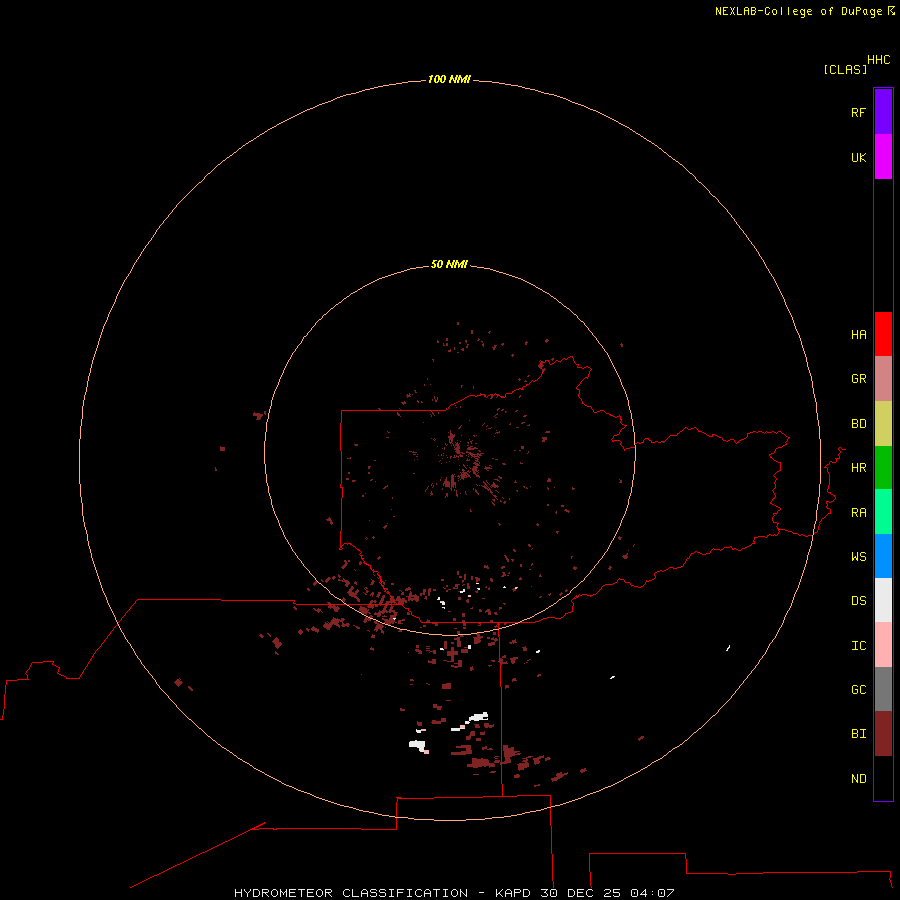Click the UK magenta legend swatch
The image size is (900, 900).
pos(883,157)
